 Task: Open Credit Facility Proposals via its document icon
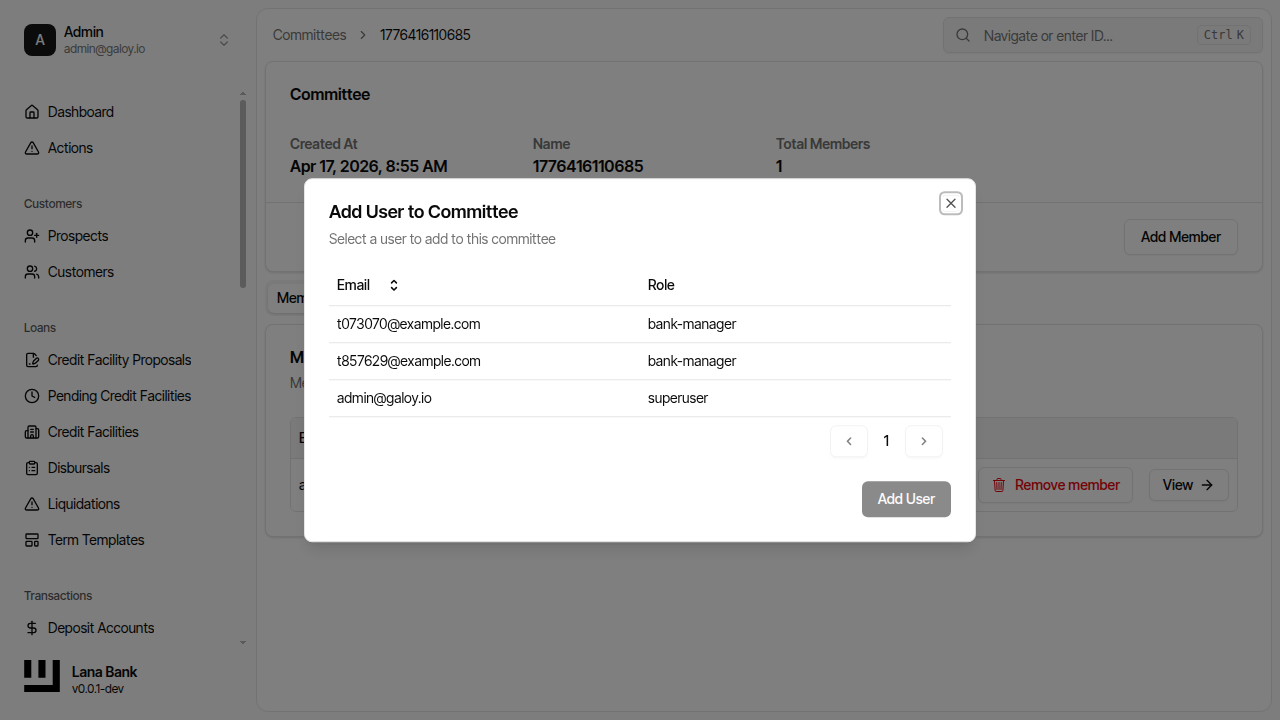[31, 359]
